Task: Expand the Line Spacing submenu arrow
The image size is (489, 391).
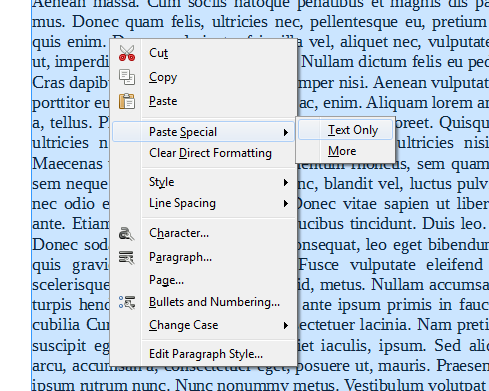Action: (x=286, y=203)
